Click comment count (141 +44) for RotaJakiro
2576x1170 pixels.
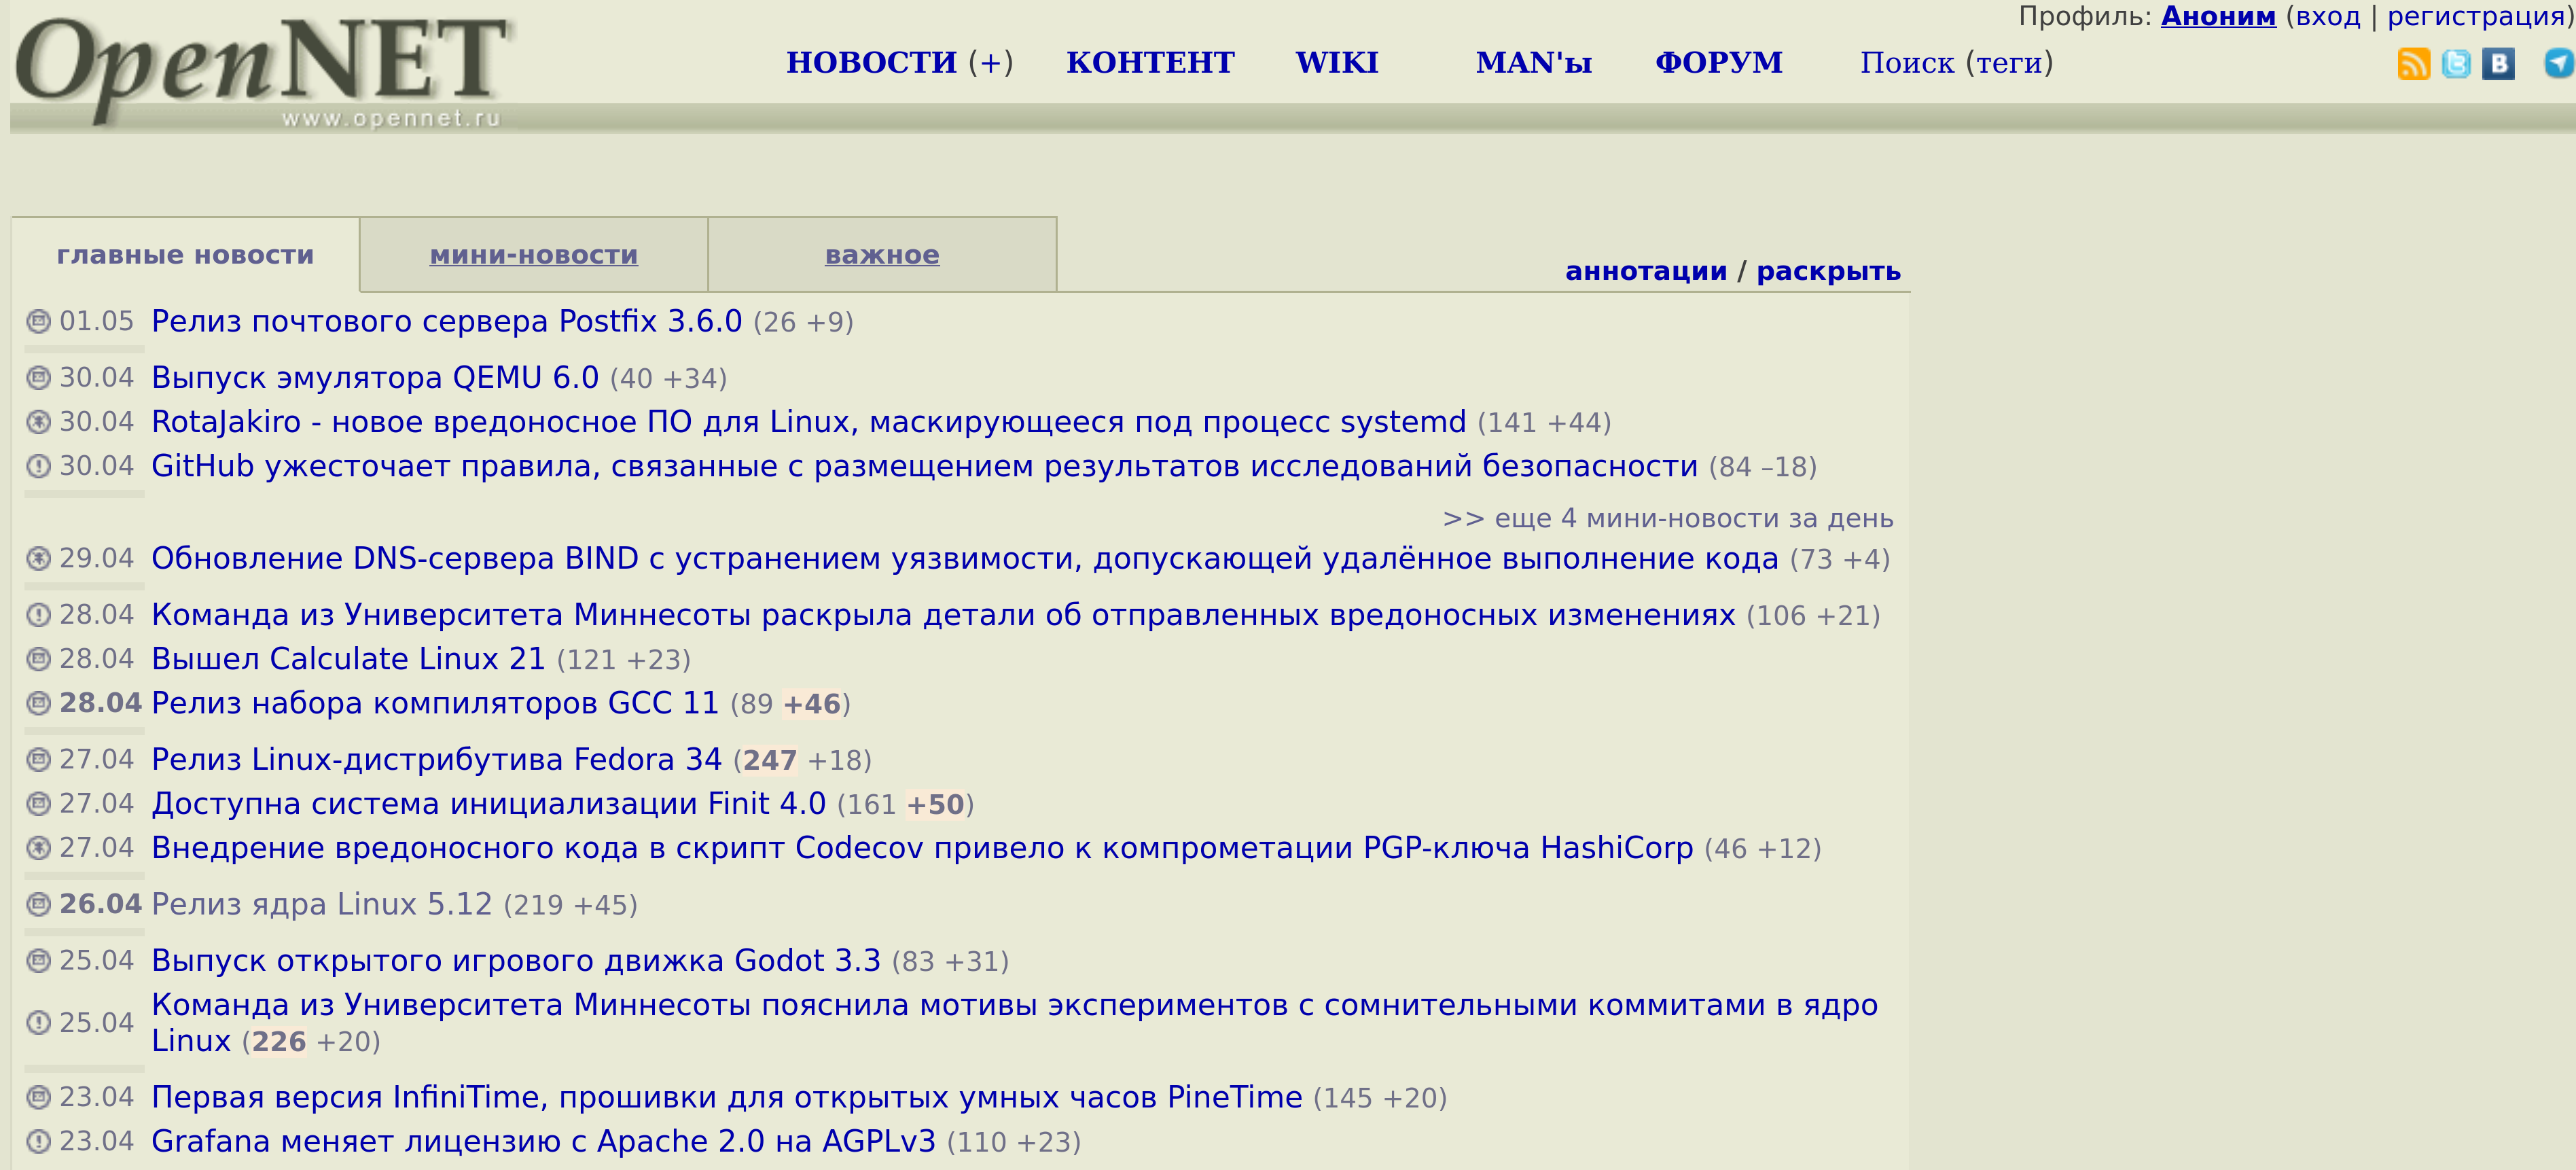coord(1544,422)
